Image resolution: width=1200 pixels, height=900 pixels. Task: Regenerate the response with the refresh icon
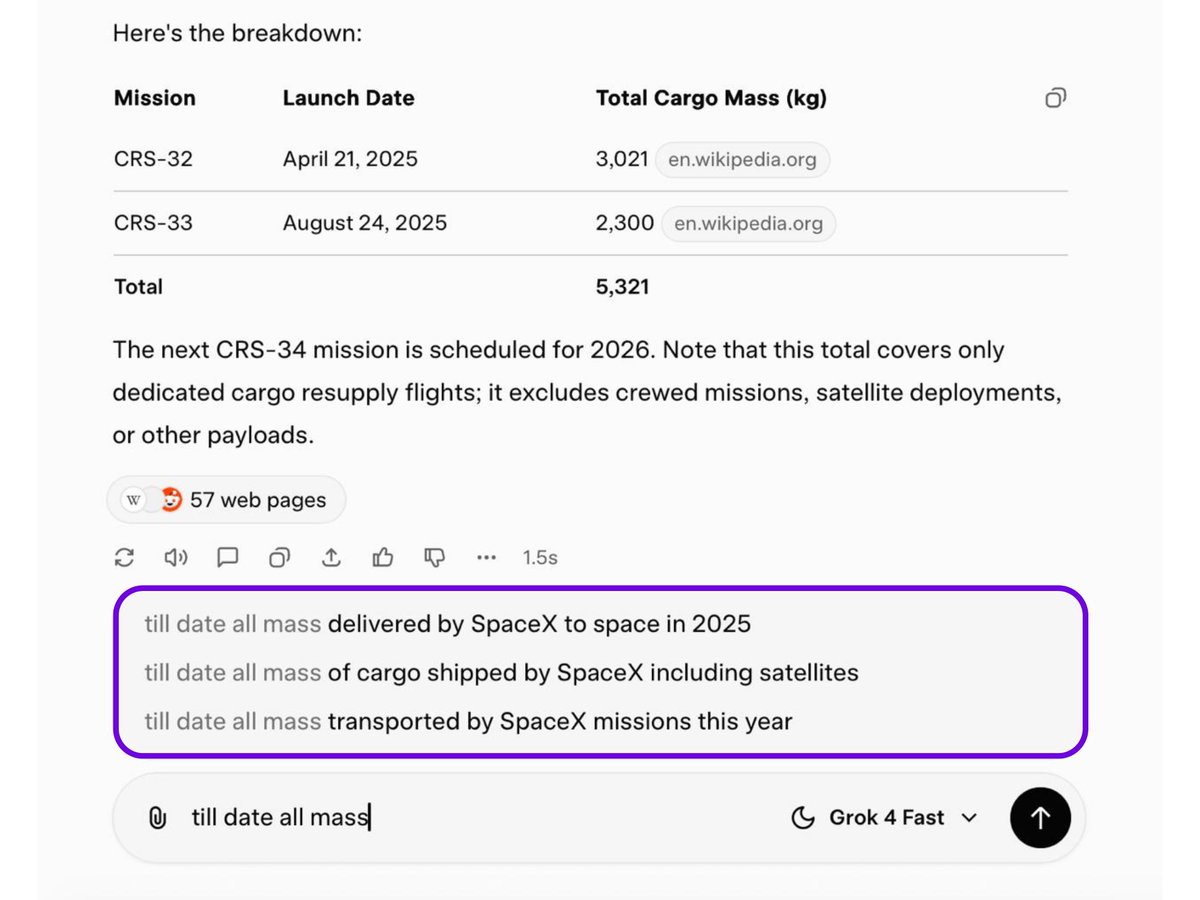pos(124,557)
